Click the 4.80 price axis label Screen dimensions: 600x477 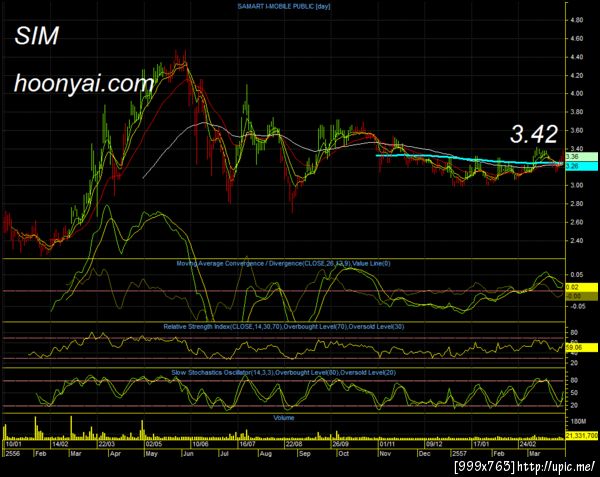576,20
